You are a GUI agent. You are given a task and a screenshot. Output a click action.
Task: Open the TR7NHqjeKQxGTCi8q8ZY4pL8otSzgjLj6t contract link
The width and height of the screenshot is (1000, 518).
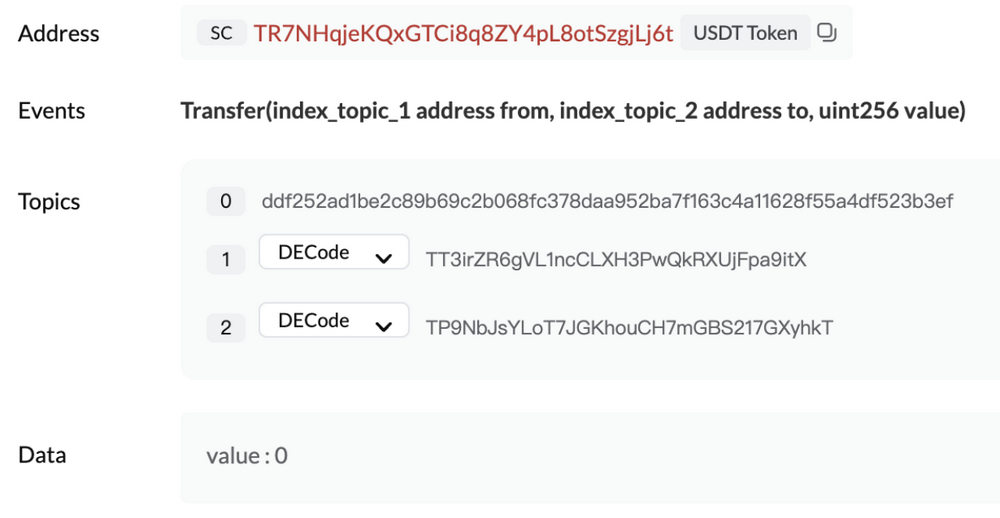pos(463,33)
